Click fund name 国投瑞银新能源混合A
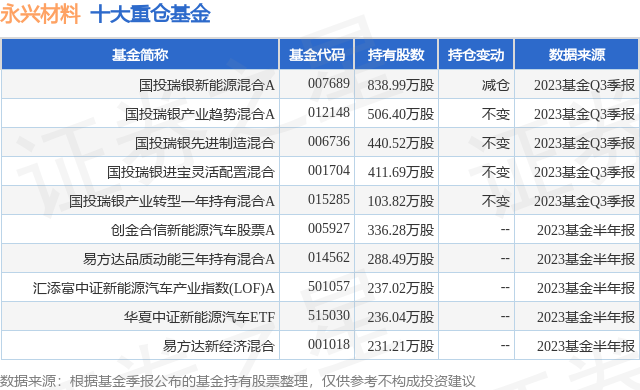640x390 pixels. coord(207,85)
